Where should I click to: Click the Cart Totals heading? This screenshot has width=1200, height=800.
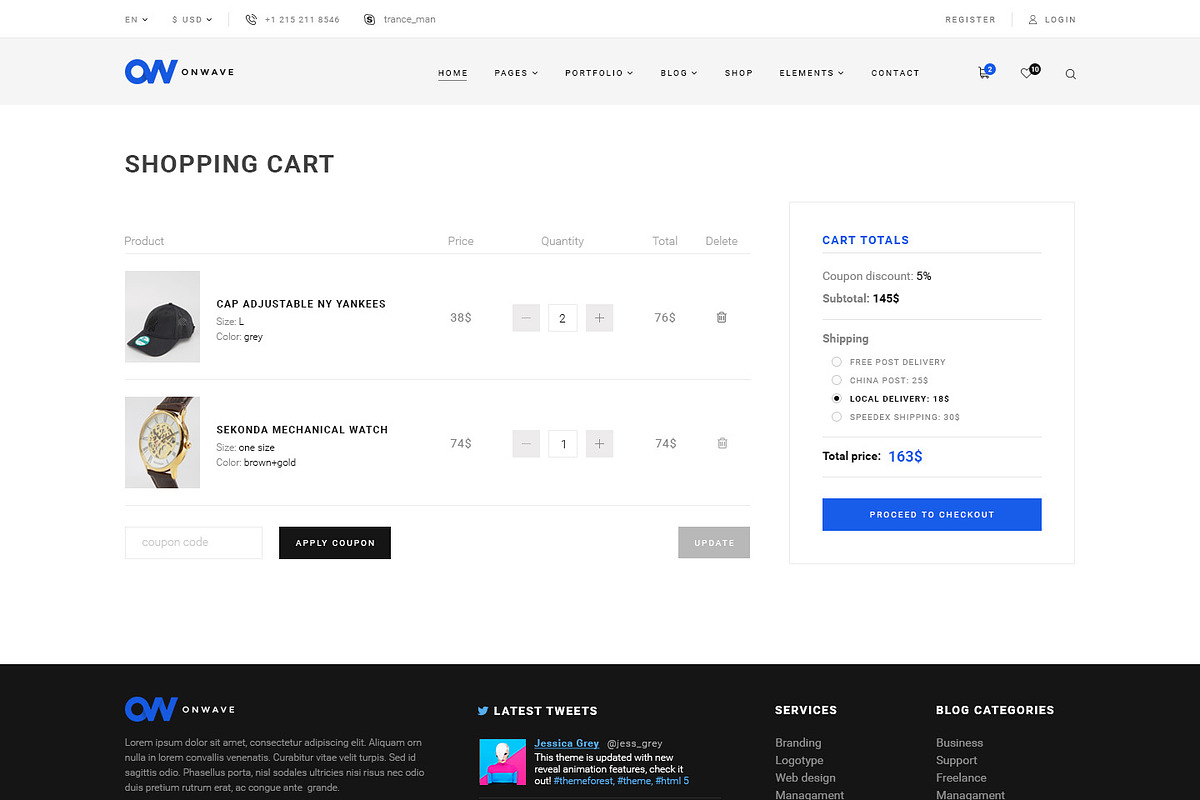866,240
